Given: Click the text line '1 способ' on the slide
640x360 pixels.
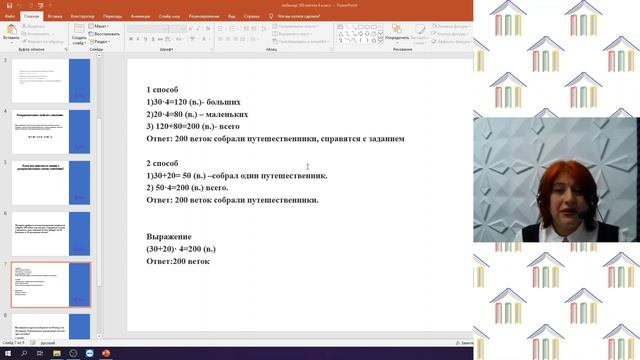Looking at the screenshot, I should point(162,89).
